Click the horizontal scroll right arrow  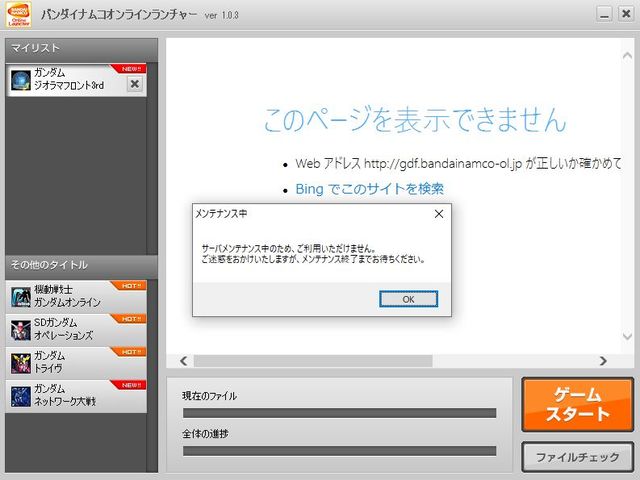[603, 361]
